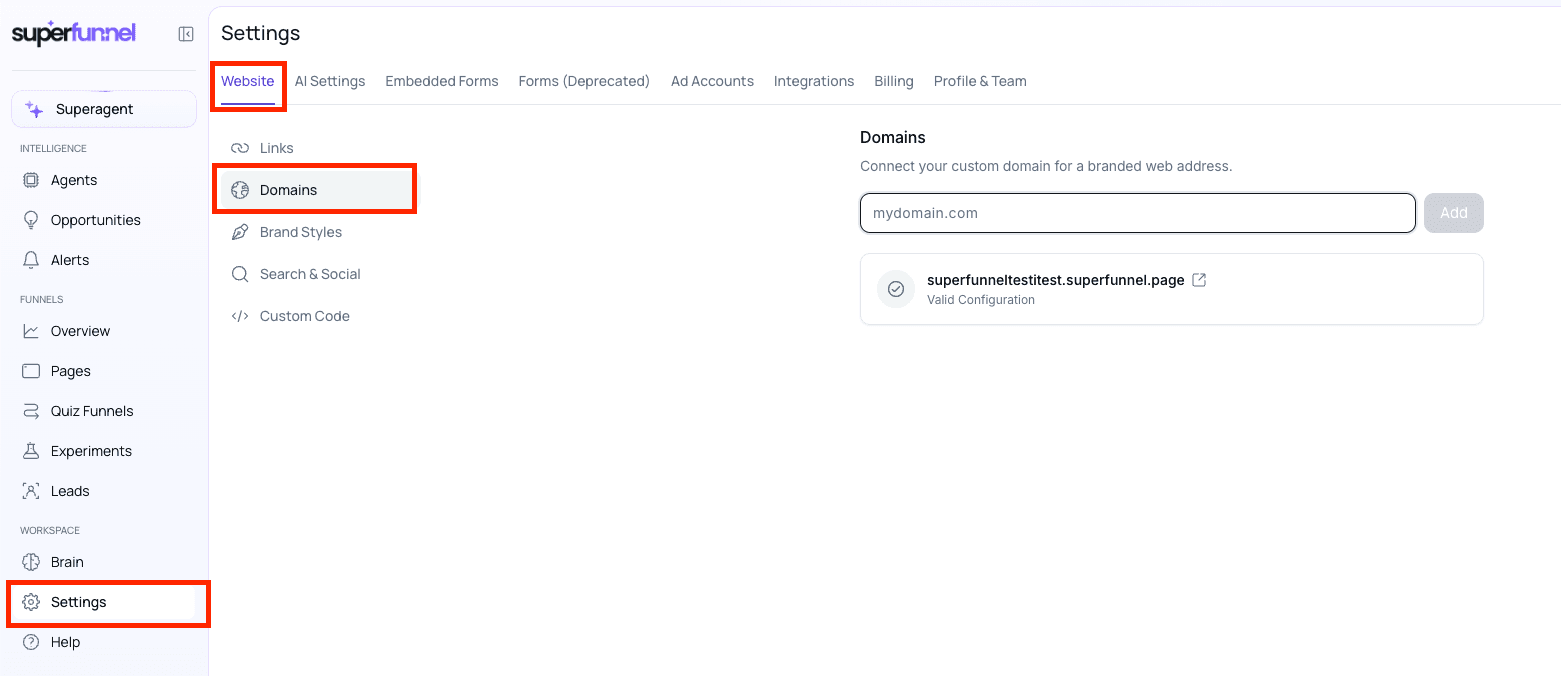Screen dimensions: 1561x676
Task: Click the Domains globe icon
Action: (240, 190)
